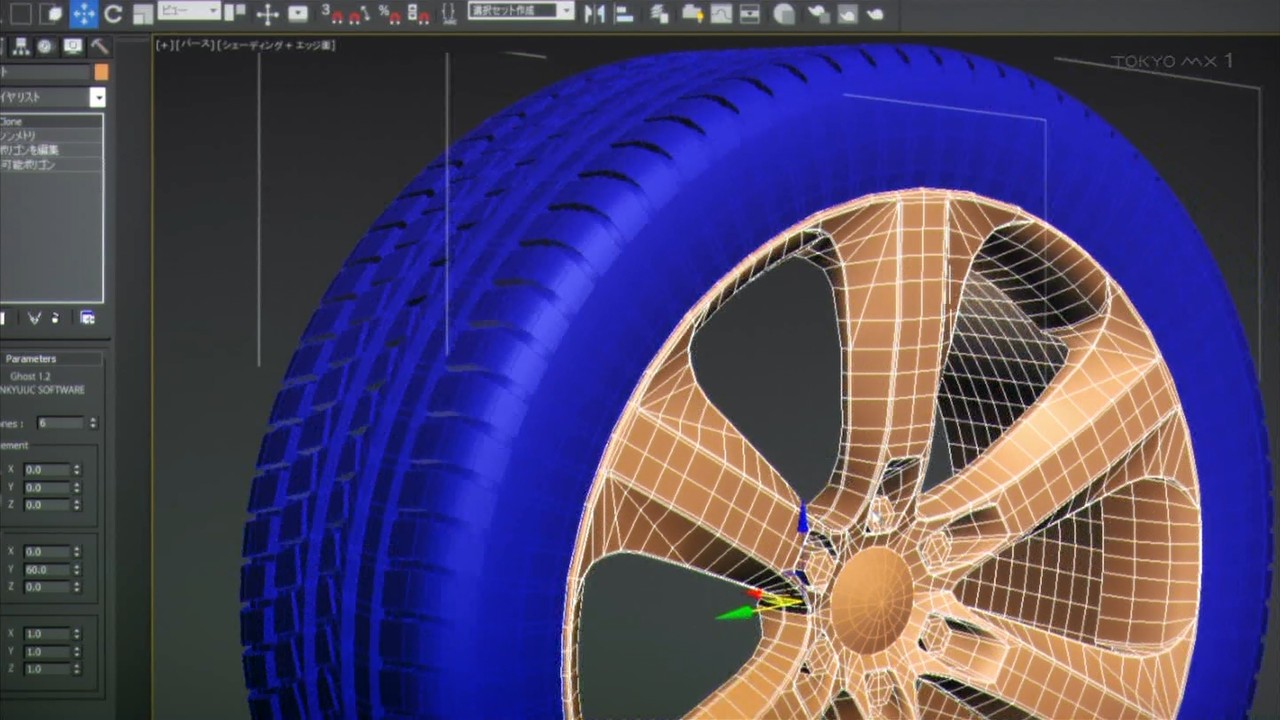Image resolution: width=1280 pixels, height=720 pixels.
Task: Click the X field showing 1.0
Action: (46, 633)
